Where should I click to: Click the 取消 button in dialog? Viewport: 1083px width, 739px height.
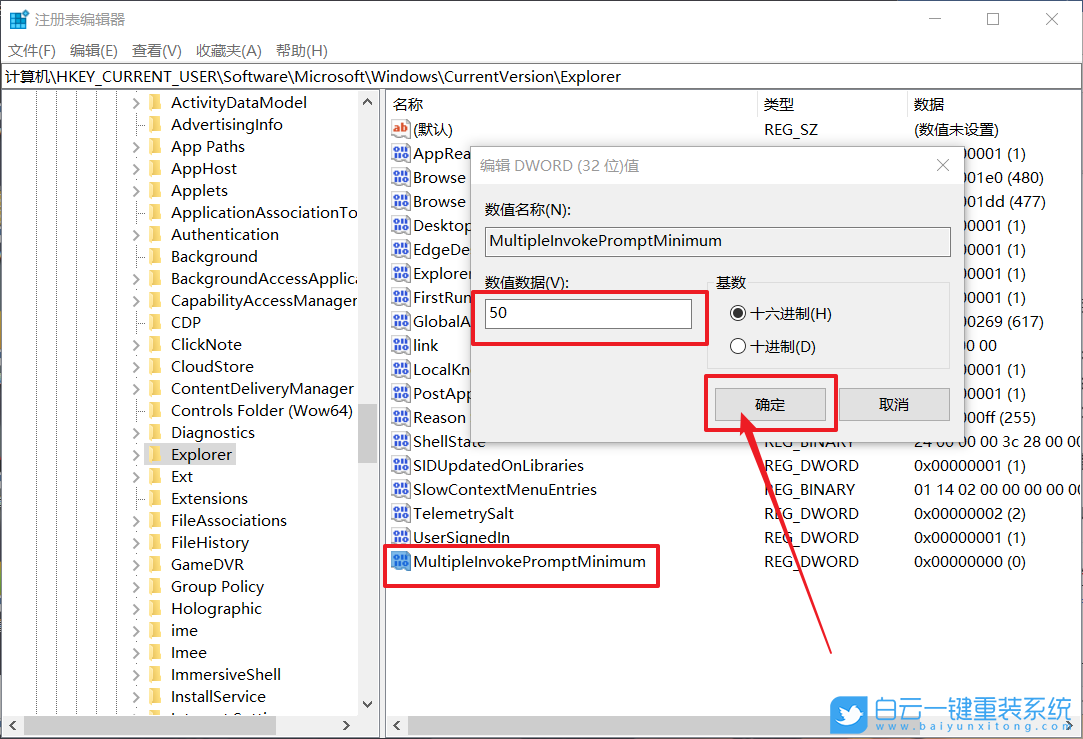pos(893,405)
